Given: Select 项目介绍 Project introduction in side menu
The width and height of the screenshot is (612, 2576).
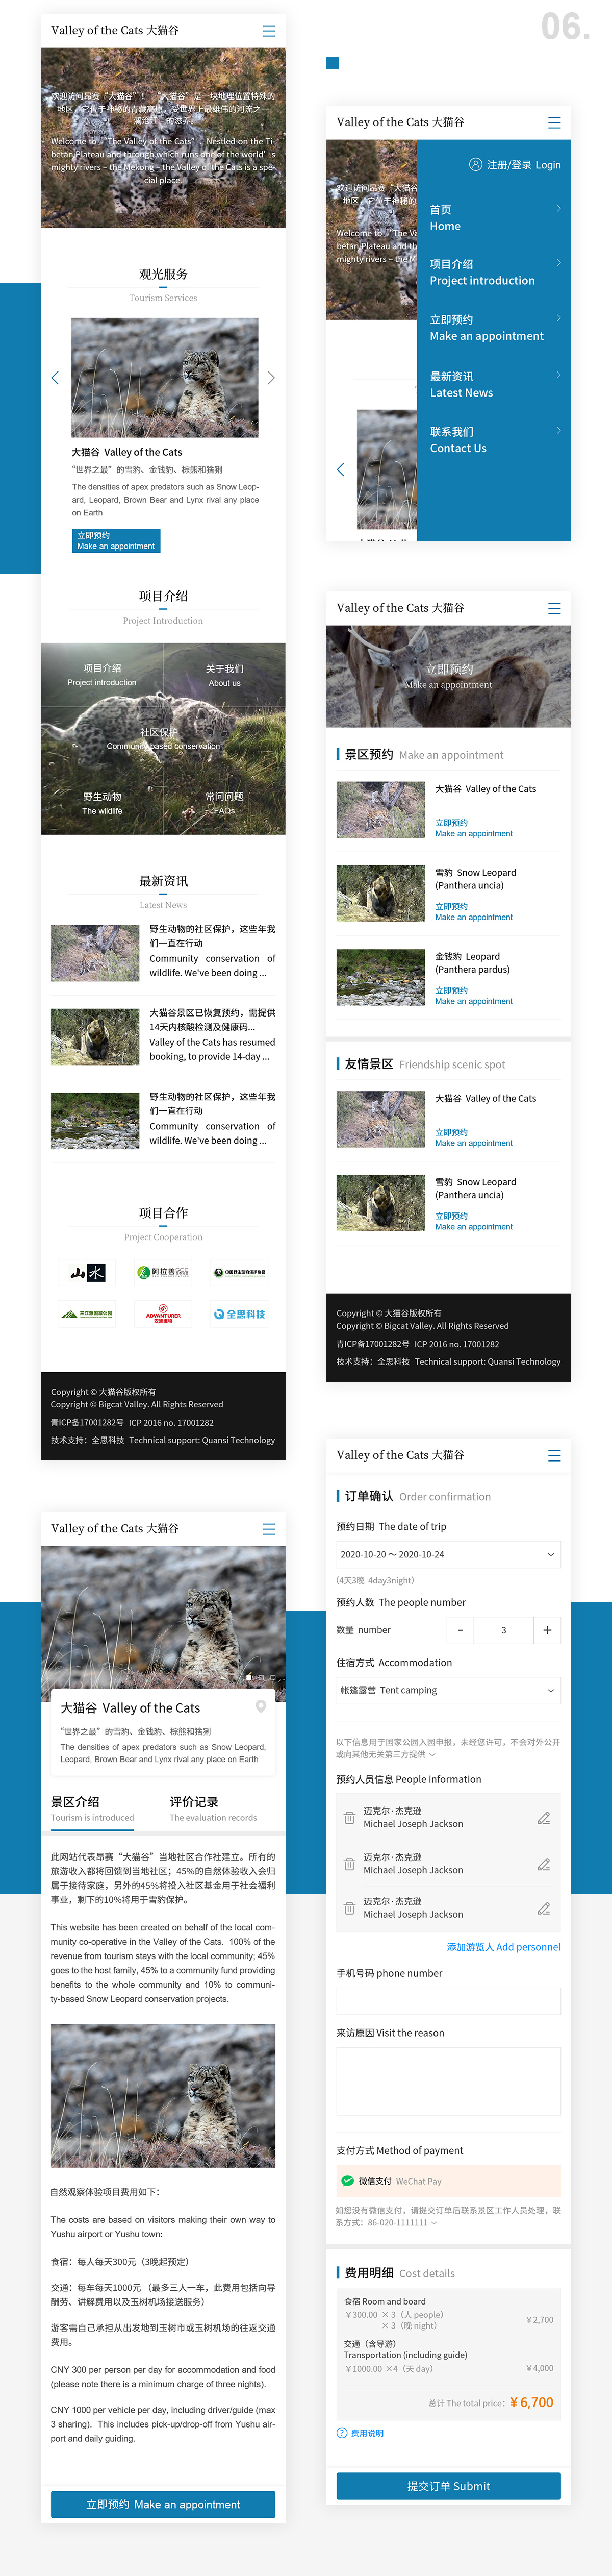Looking at the screenshot, I should pyautogui.click(x=482, y=272).
